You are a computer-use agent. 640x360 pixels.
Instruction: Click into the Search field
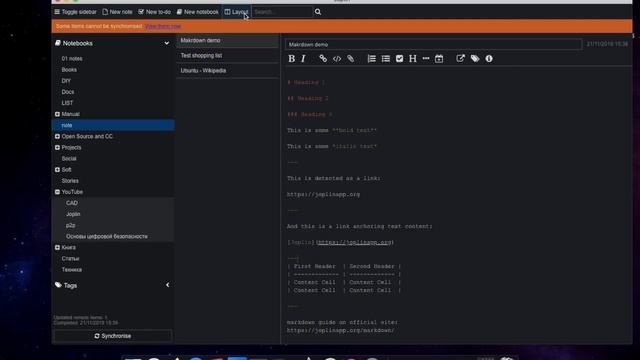click(x=282, y=12)
